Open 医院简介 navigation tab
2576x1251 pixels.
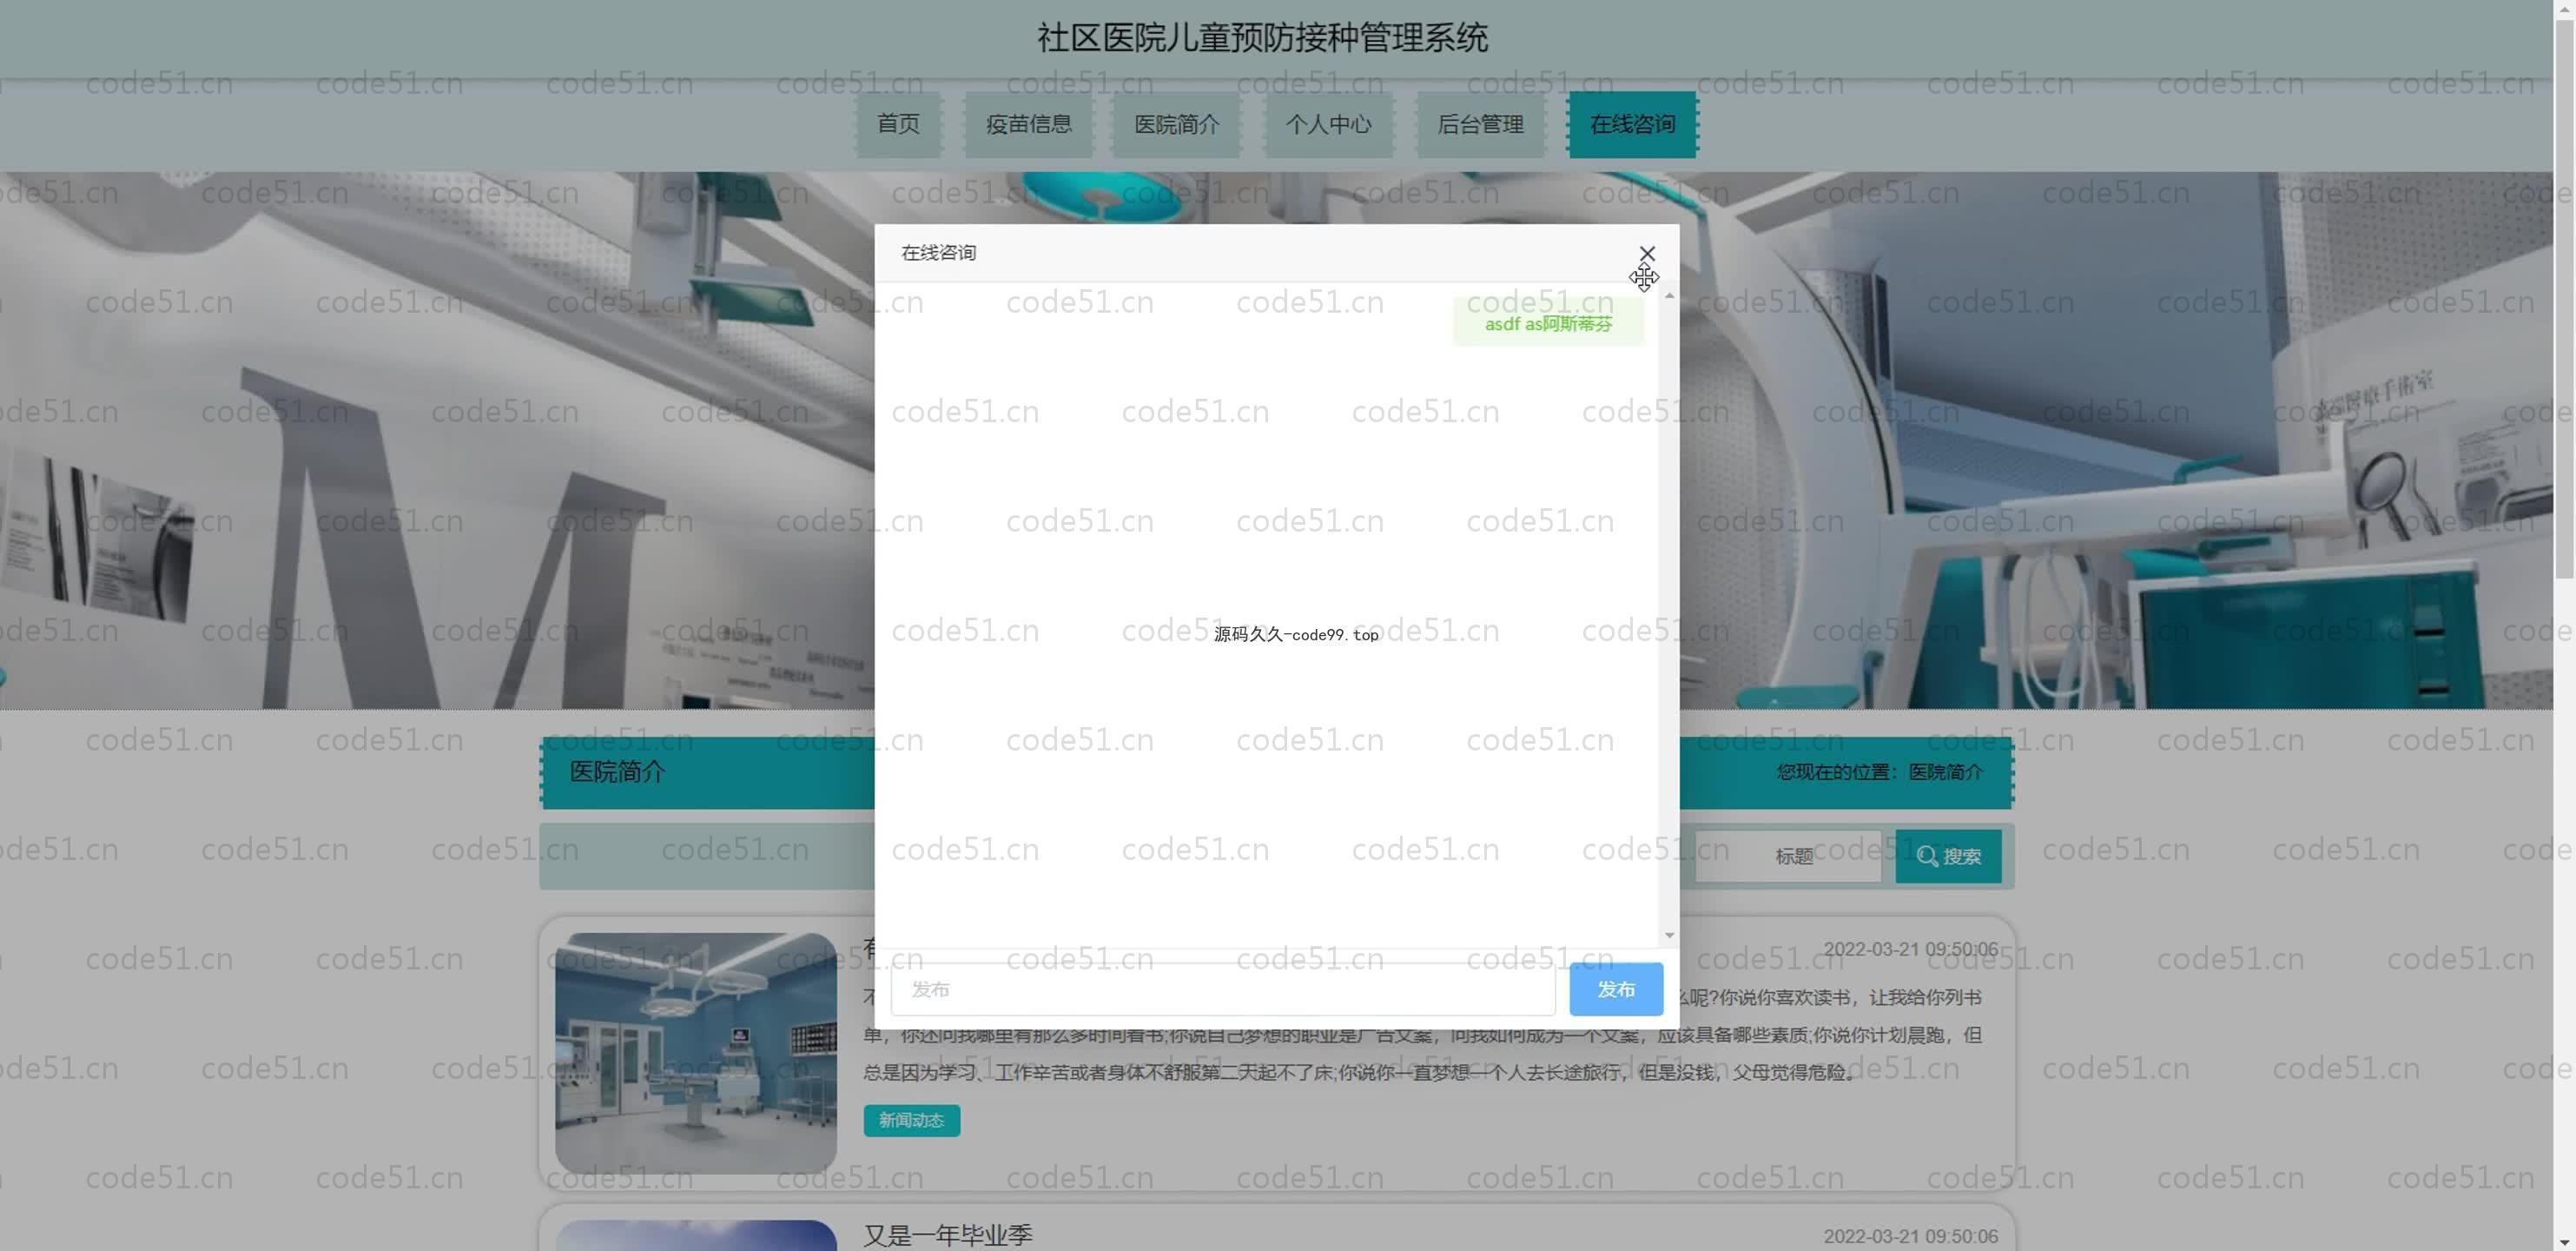coord(1177,124)
